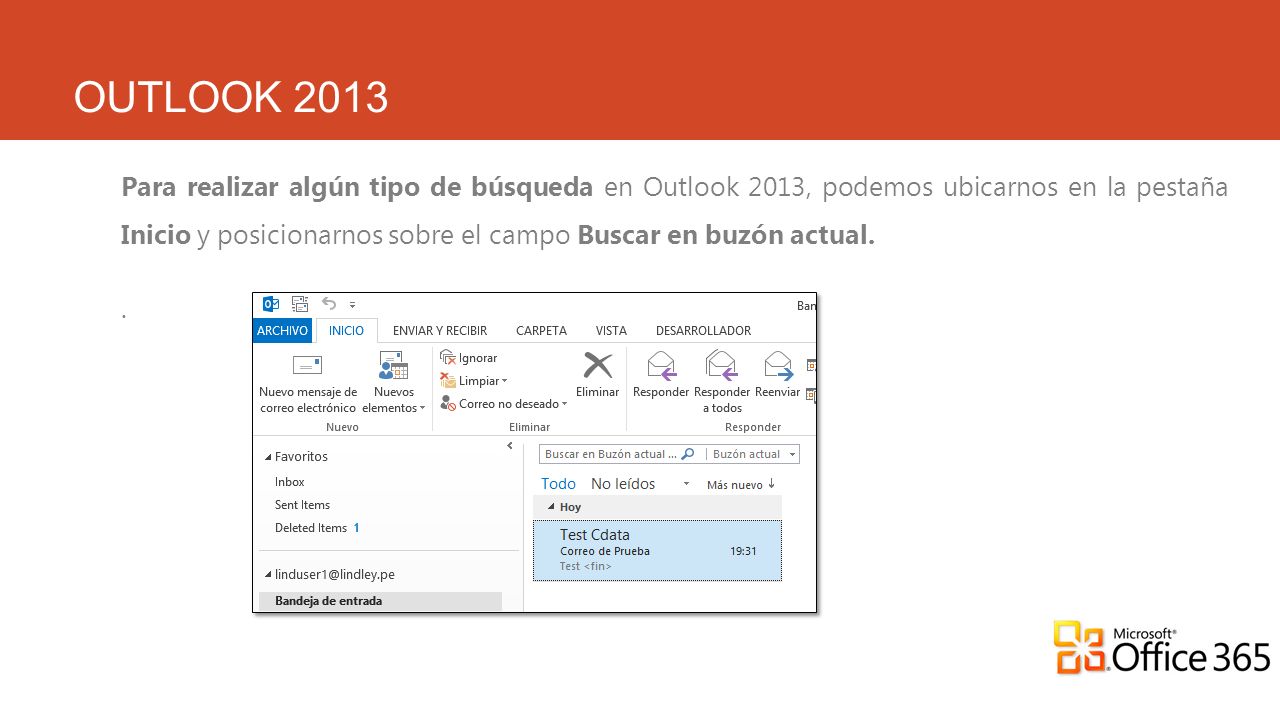Screen dimensions: 1280x720
Task: Click the Send/Receive All Folders quick access icon
Action: (x=299, y=304)
